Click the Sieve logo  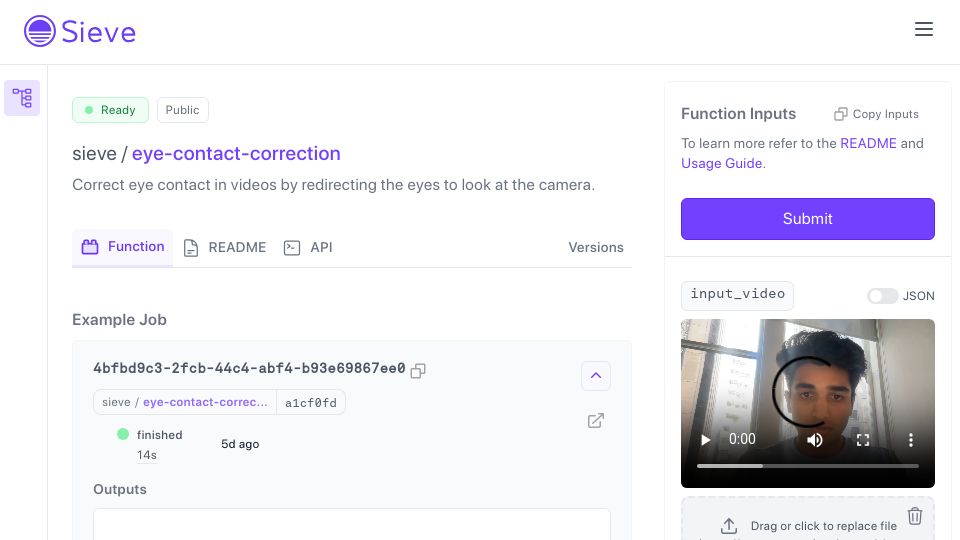pos(80,31)
